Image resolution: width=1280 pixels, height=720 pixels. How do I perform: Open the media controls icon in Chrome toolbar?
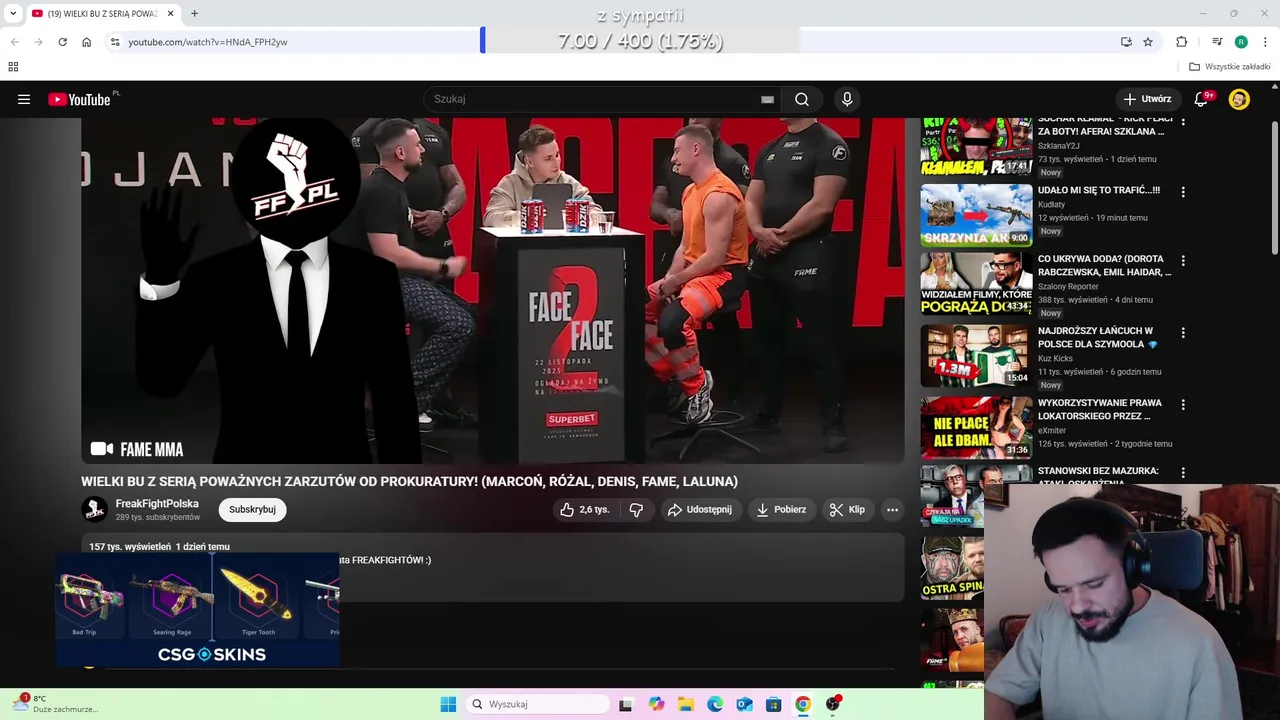point(1217,42)
